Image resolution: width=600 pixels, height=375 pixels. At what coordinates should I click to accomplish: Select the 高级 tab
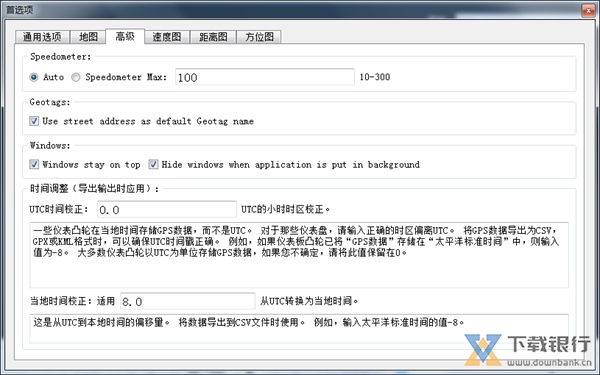click(125, 36)
